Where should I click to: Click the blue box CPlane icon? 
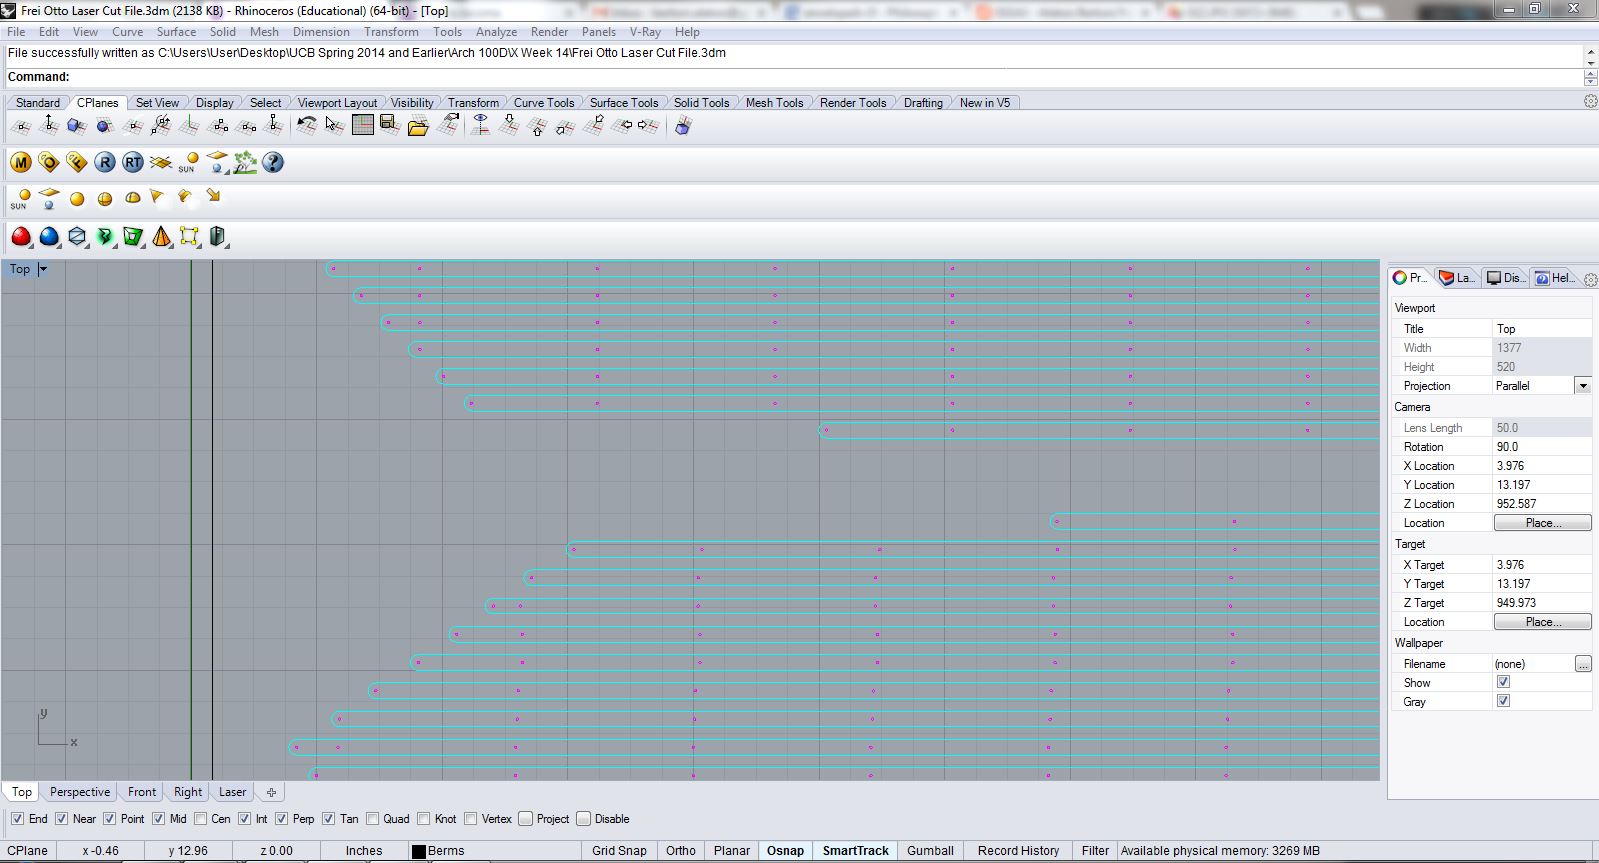coord(683,126)
